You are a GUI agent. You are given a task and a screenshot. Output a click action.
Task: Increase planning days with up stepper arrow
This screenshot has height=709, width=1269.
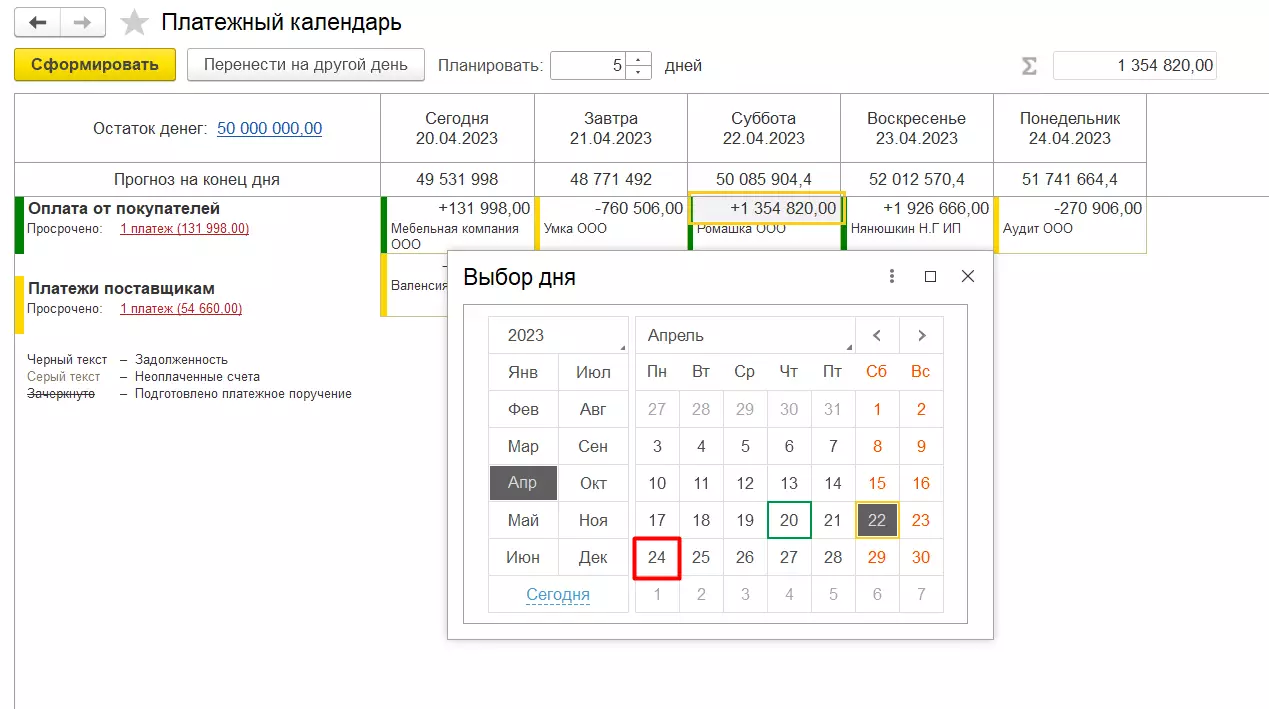point(639,59)
